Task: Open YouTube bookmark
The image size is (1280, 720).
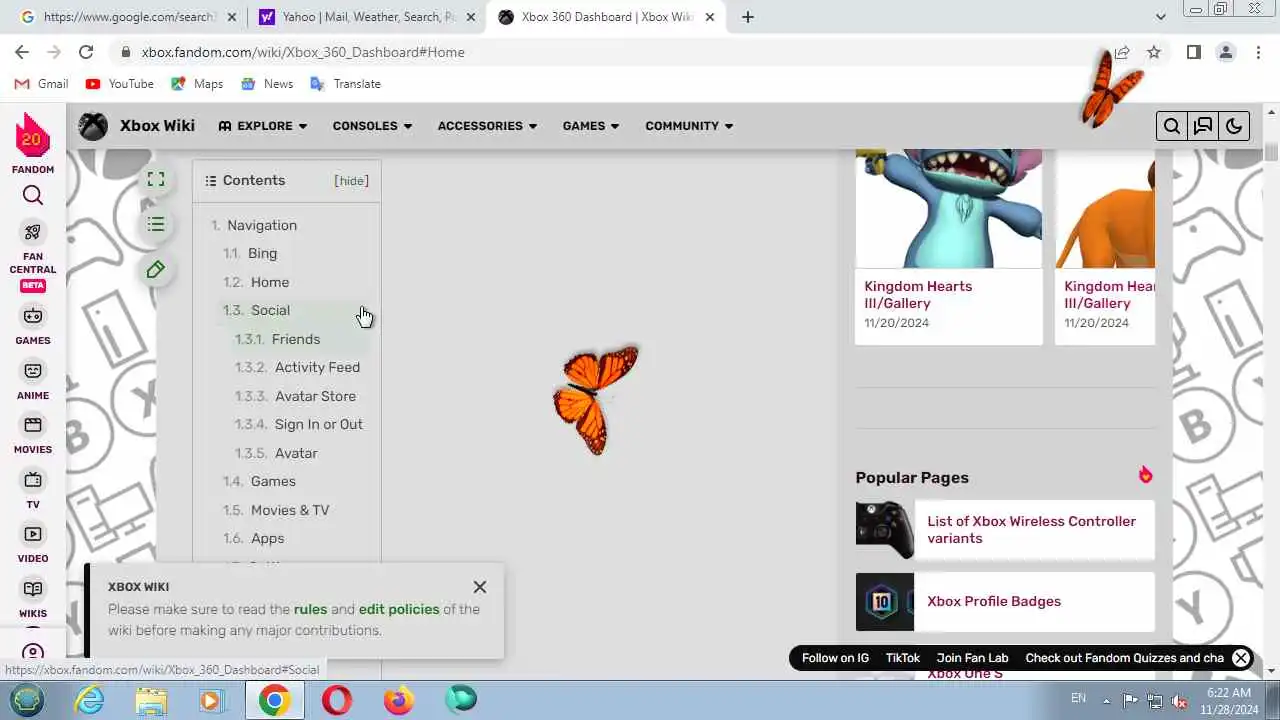Action: pos(120,84)
